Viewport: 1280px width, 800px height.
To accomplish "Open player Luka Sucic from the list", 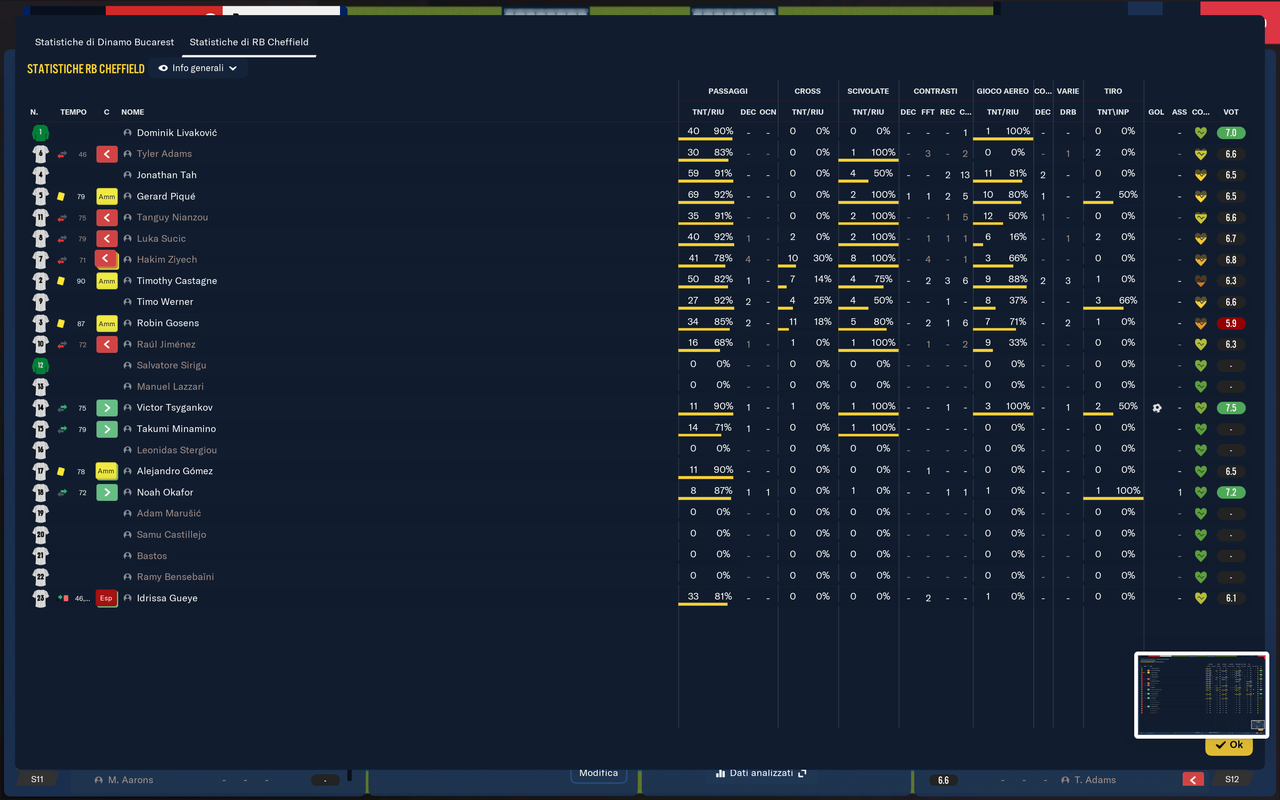I will (161, 239).
